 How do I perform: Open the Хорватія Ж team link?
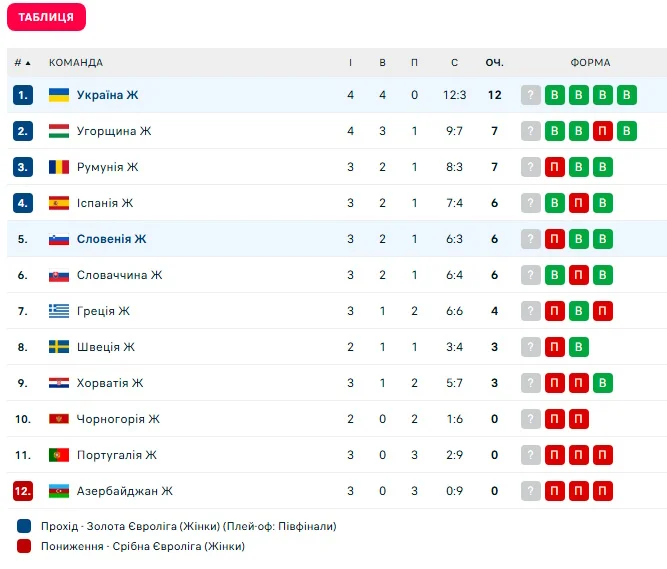pyautogui.click(x=110, y=383)
